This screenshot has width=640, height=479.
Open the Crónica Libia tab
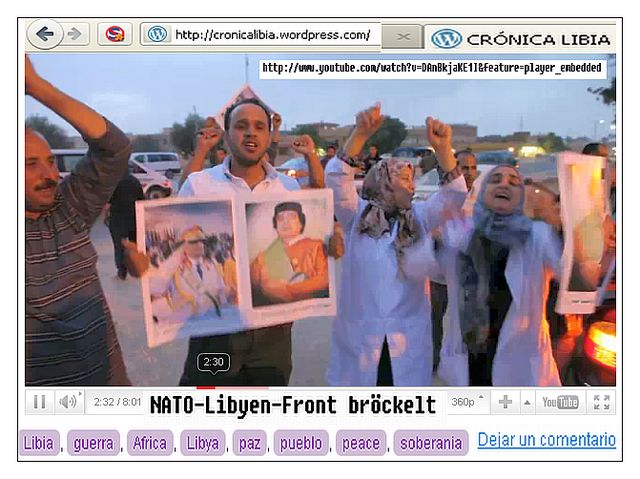pyautogui.click(x=521, y=39)
